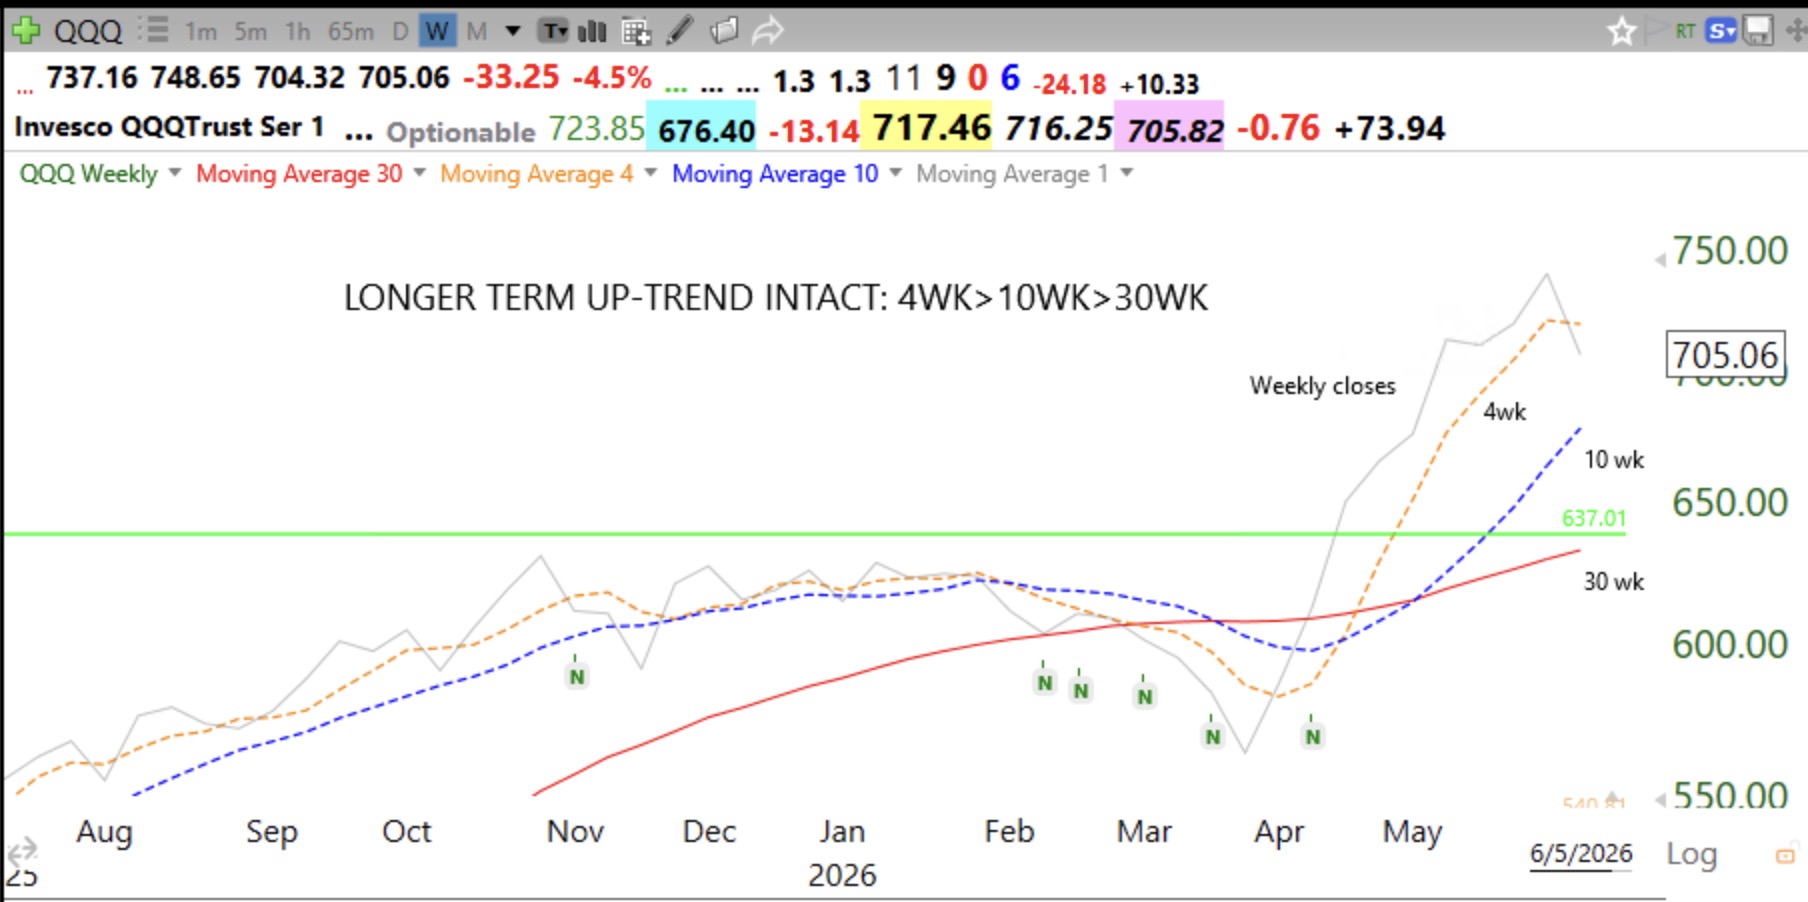Click the 600.00 price axis label

[1730, 645]
